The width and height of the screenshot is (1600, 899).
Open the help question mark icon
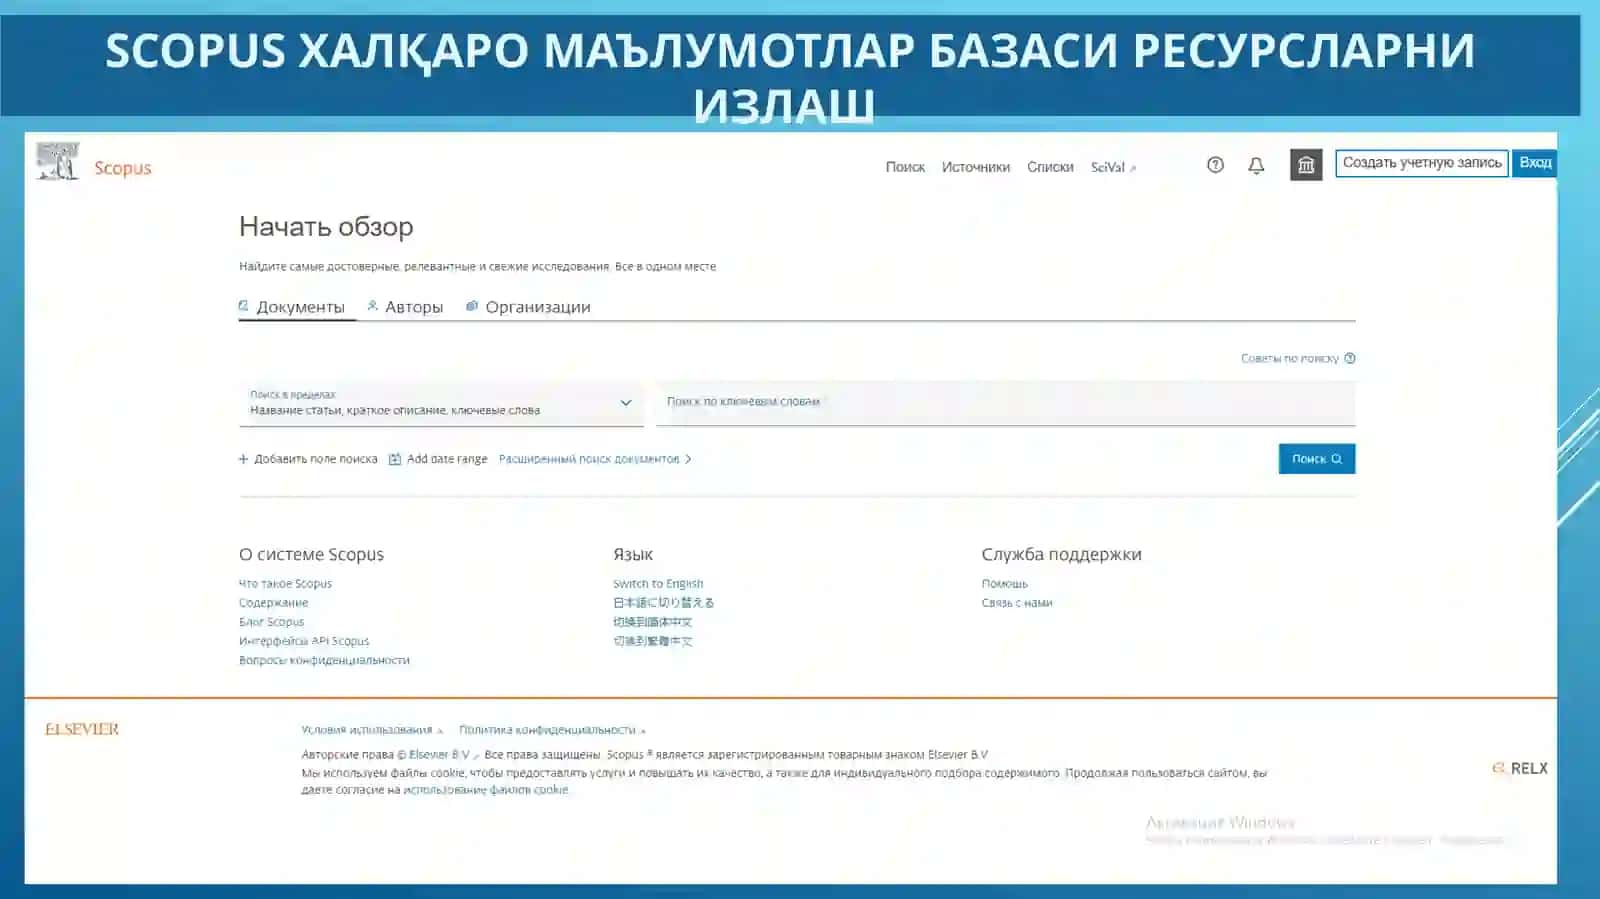click(x=1215, y=165)
